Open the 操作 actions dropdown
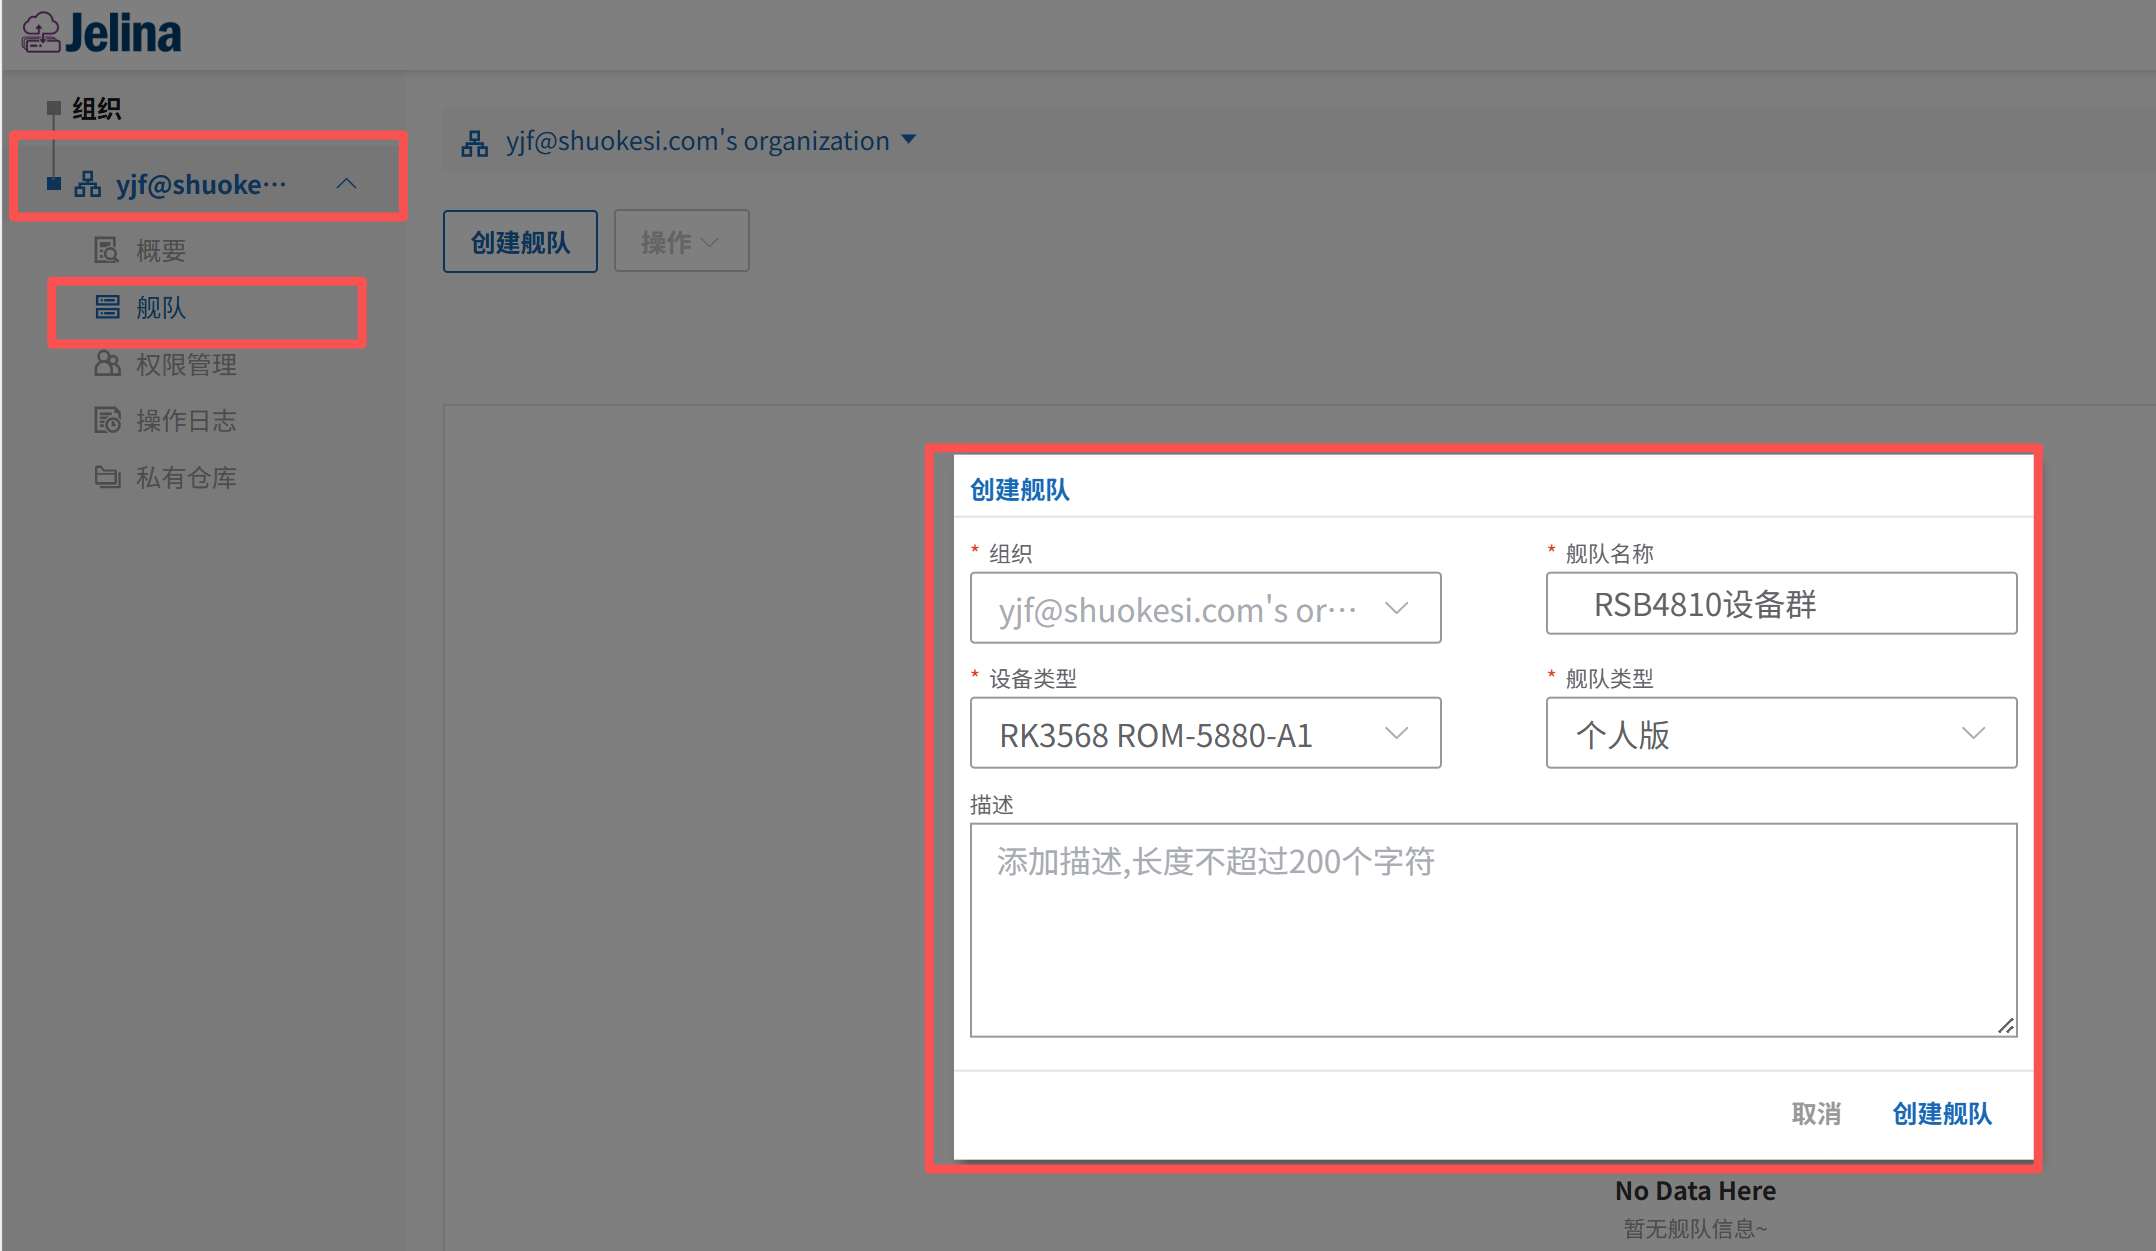The image size is (2156, 1251). click(x=681, y=241)
